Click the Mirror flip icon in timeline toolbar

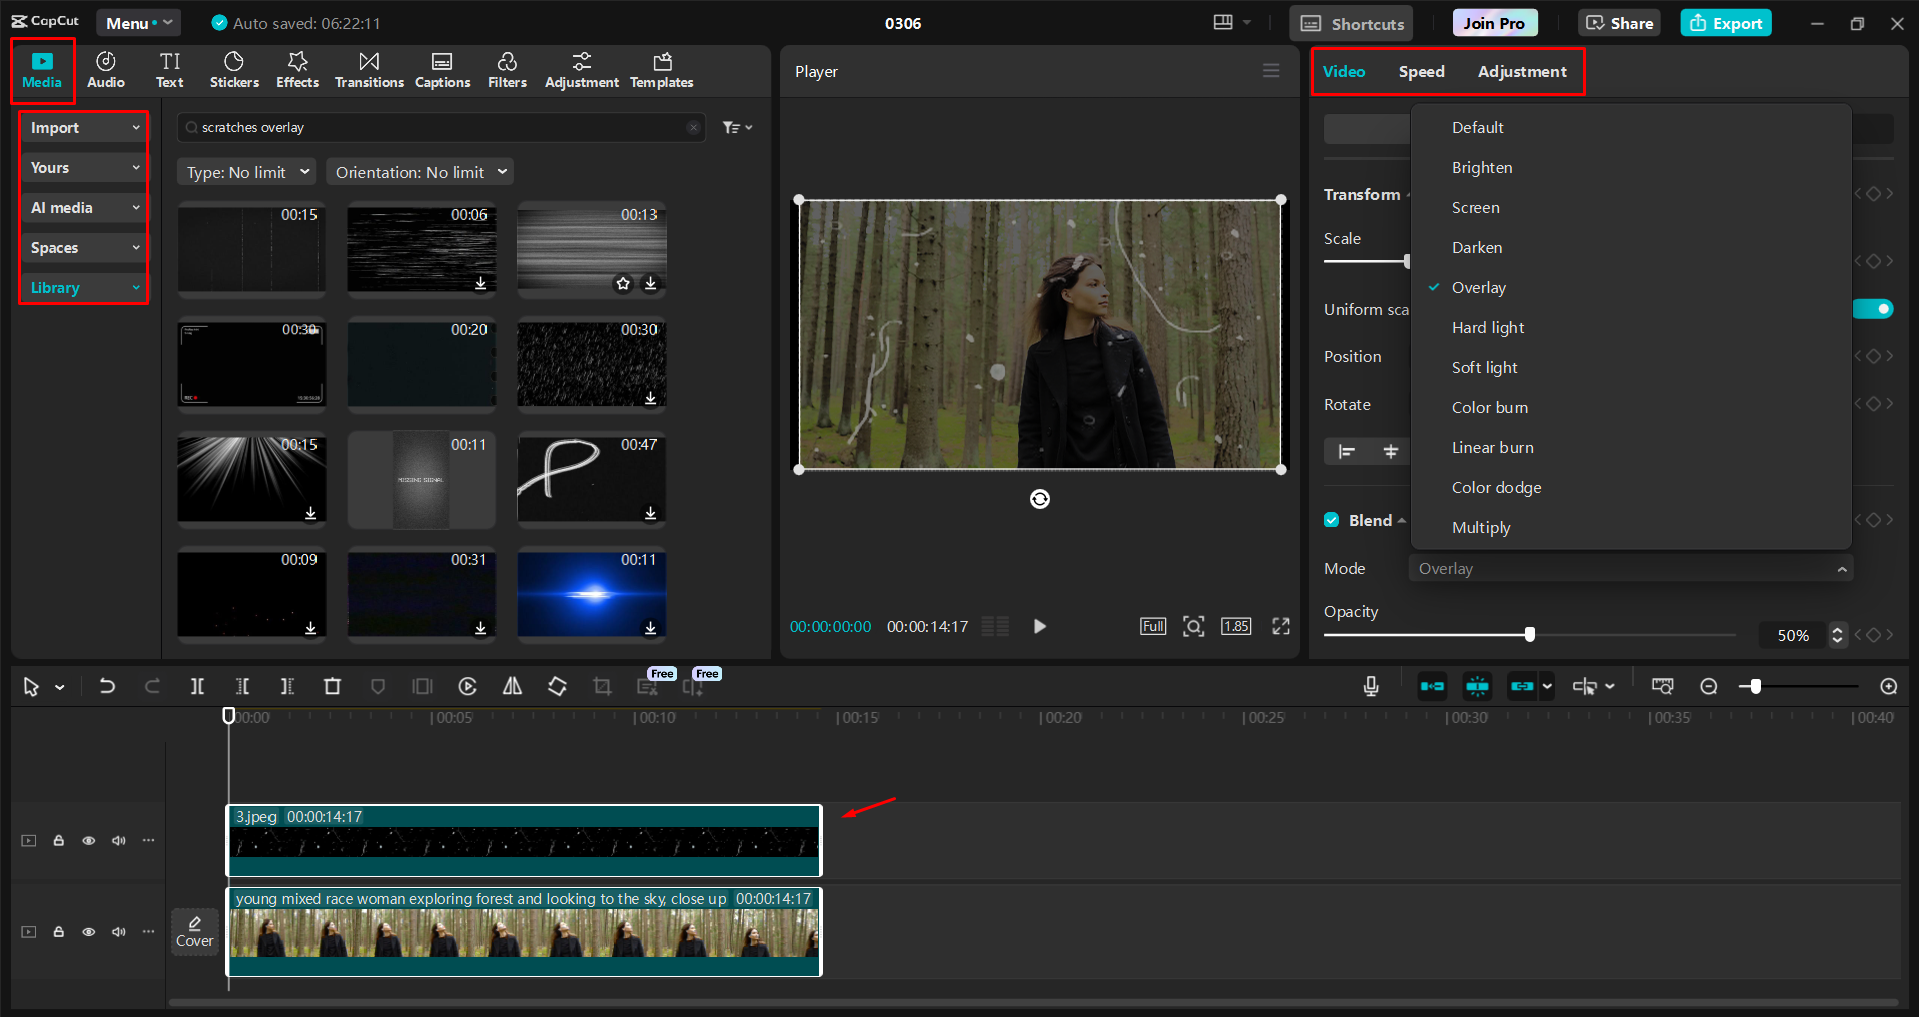512,686
